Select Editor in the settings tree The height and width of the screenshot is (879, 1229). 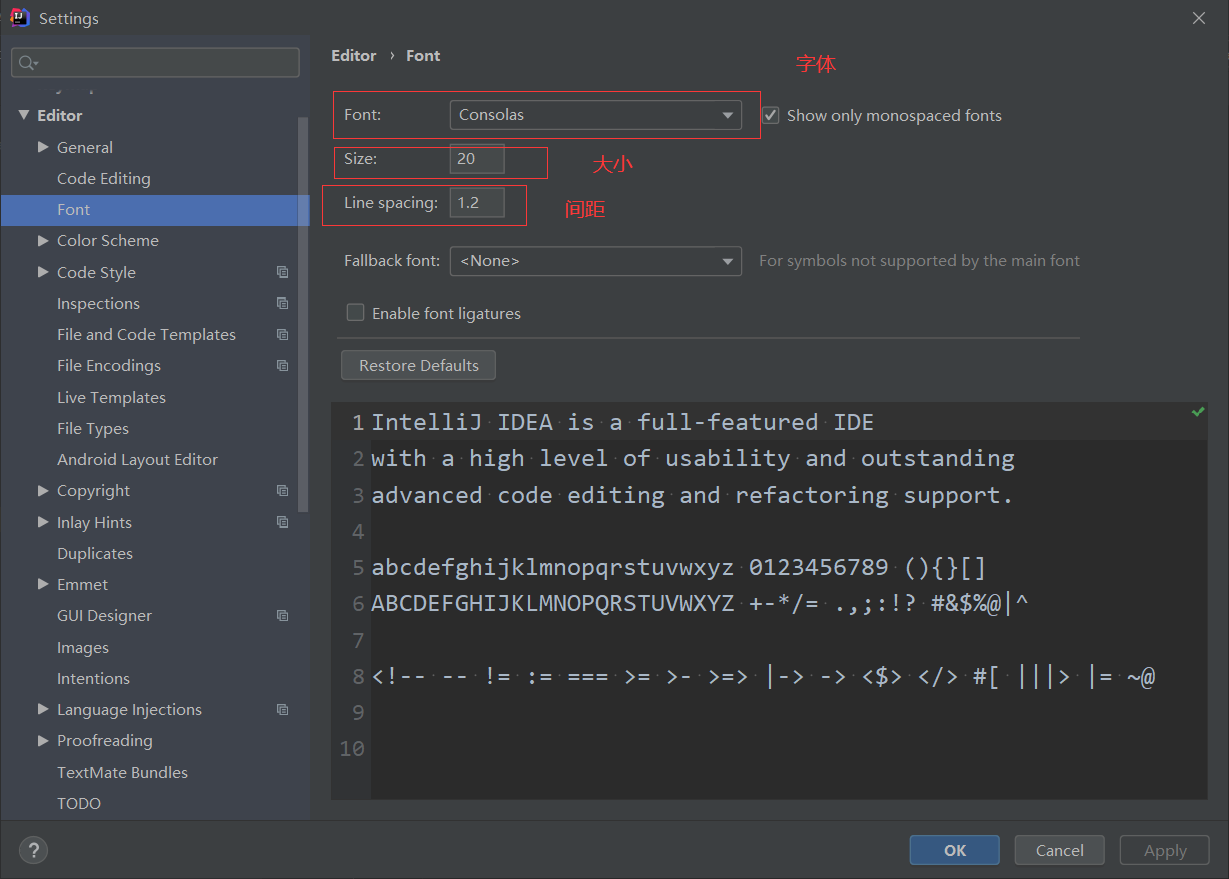click(60, 115)
